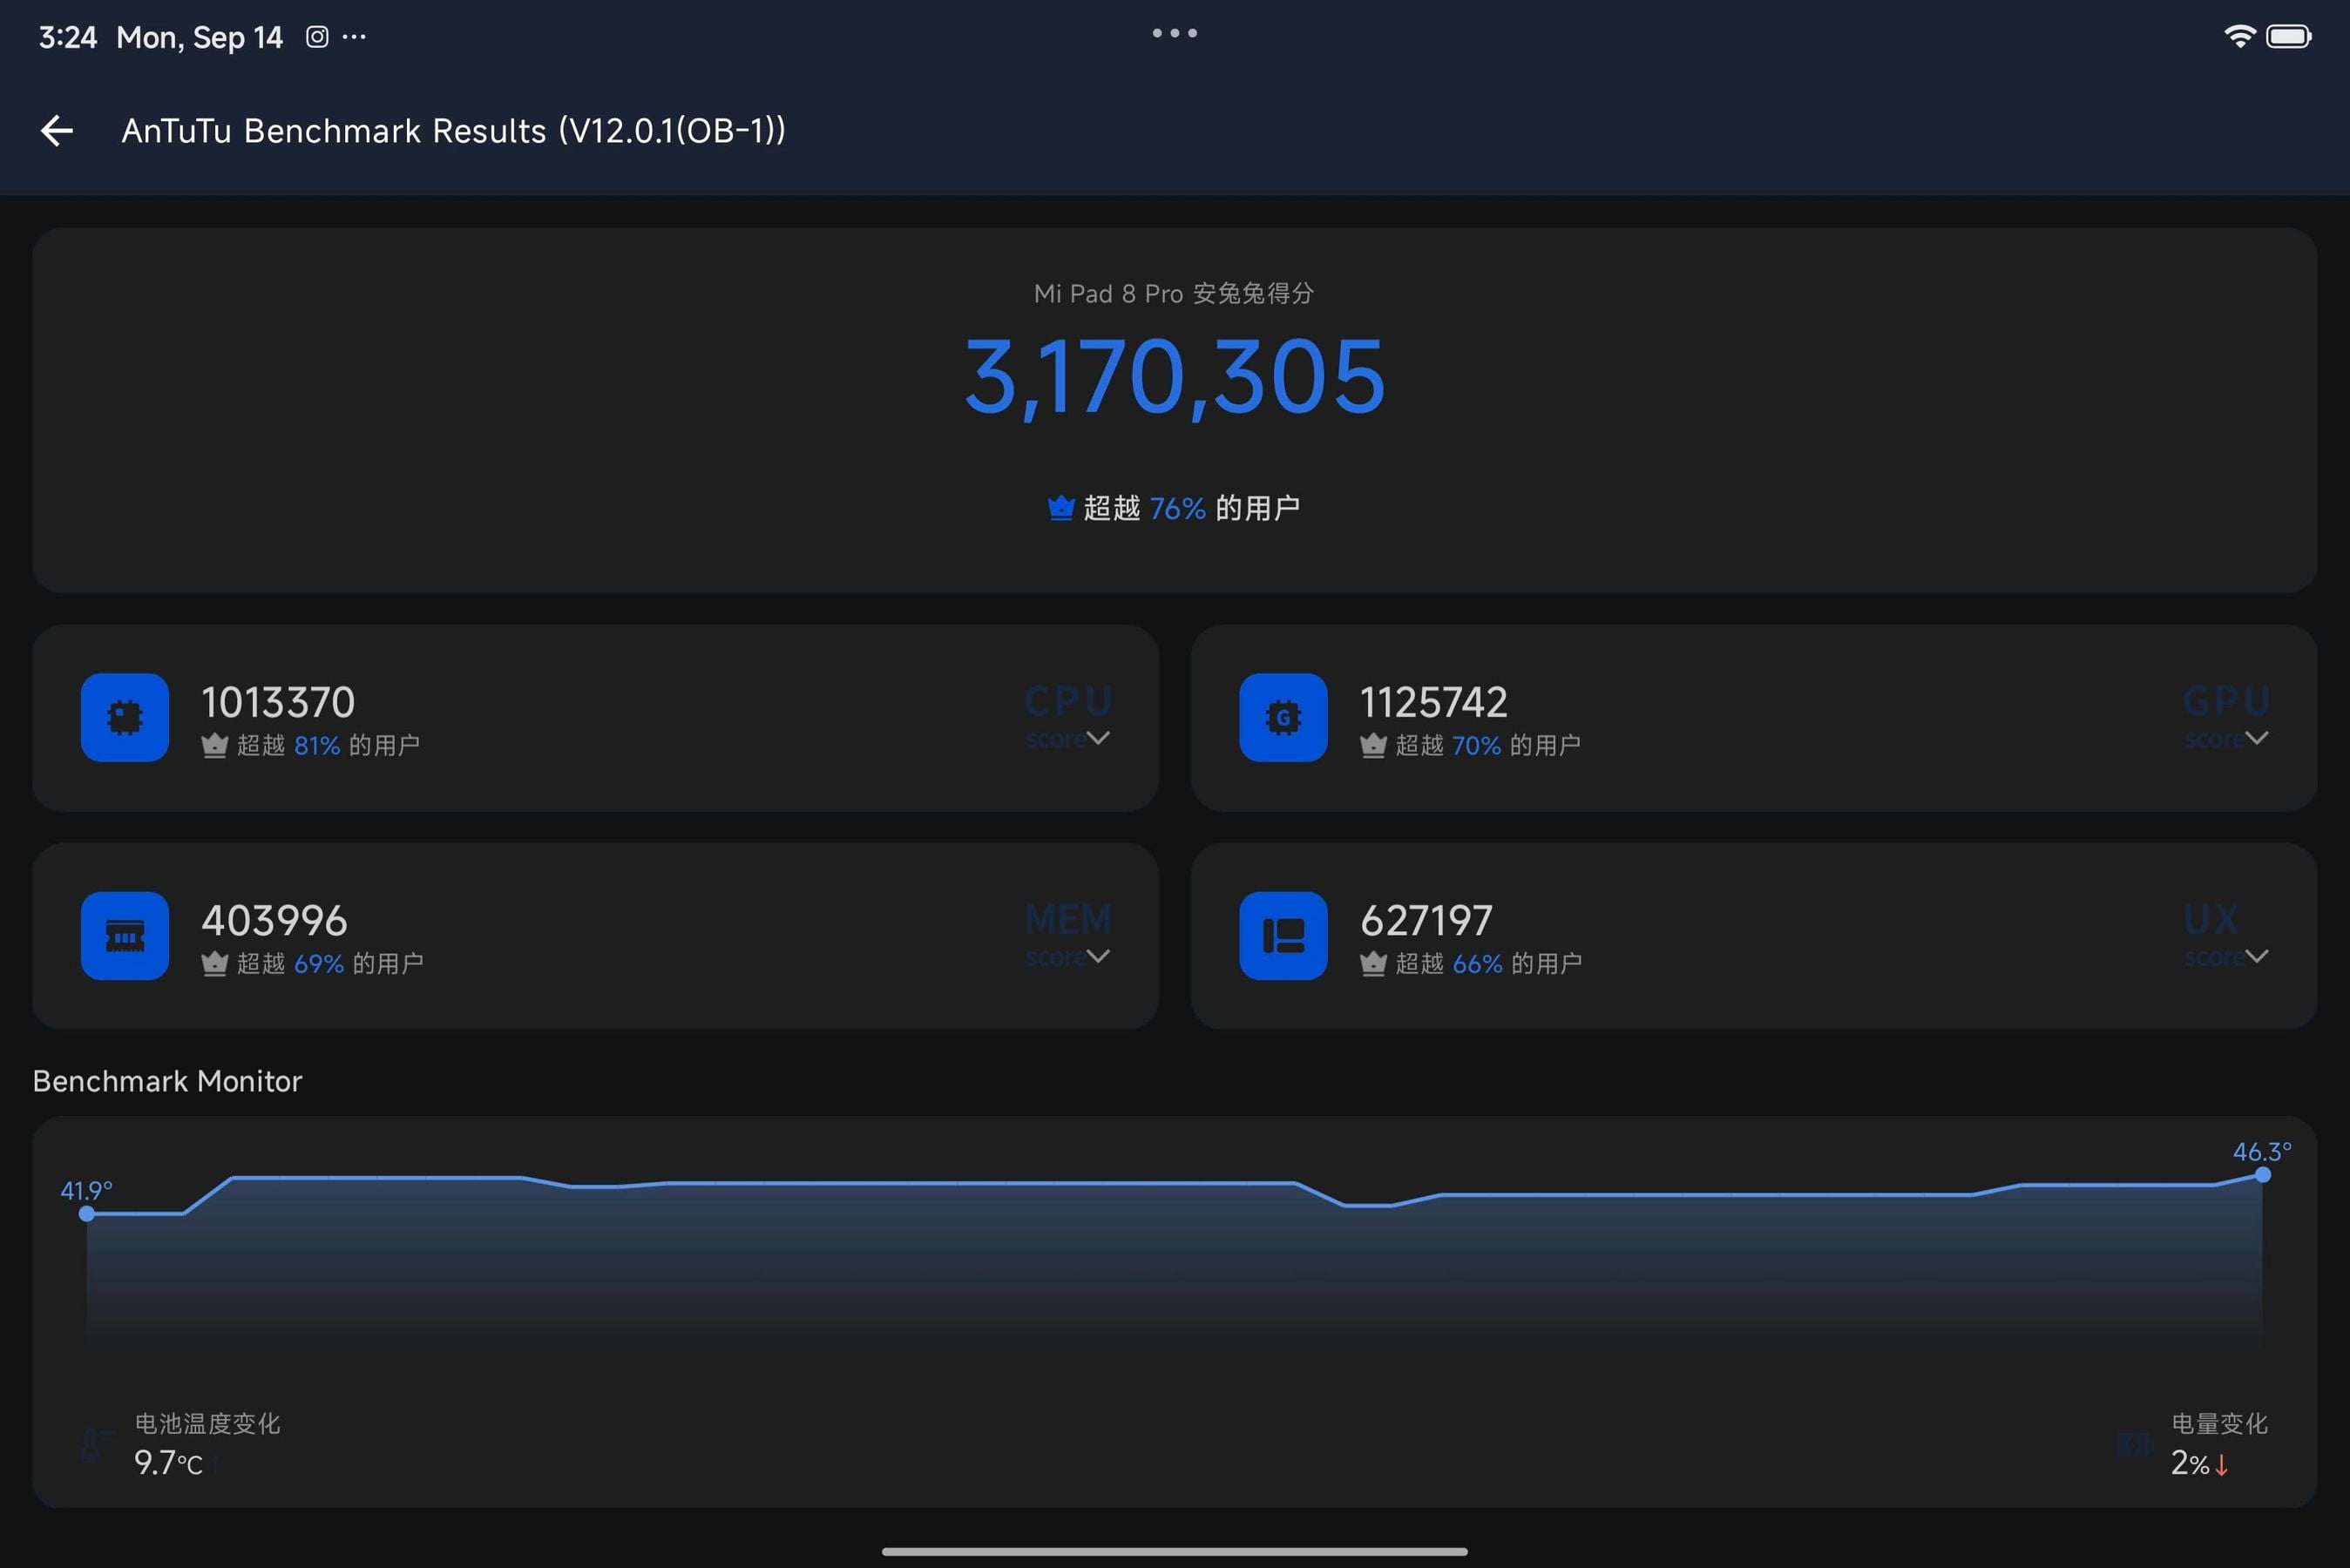Tap the status bar clock 3:24
Screen dimensions: 2350x1568
coord(68,37)
